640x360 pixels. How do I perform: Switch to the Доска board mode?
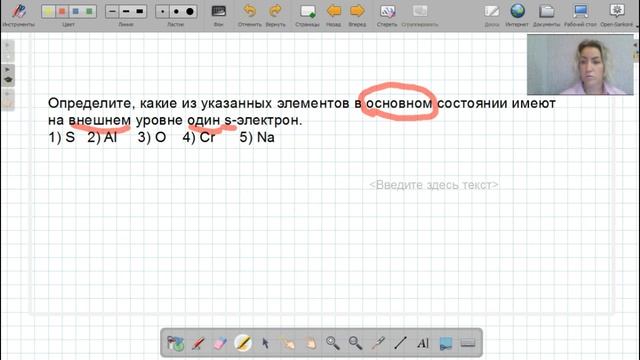[x=492, y=15]
